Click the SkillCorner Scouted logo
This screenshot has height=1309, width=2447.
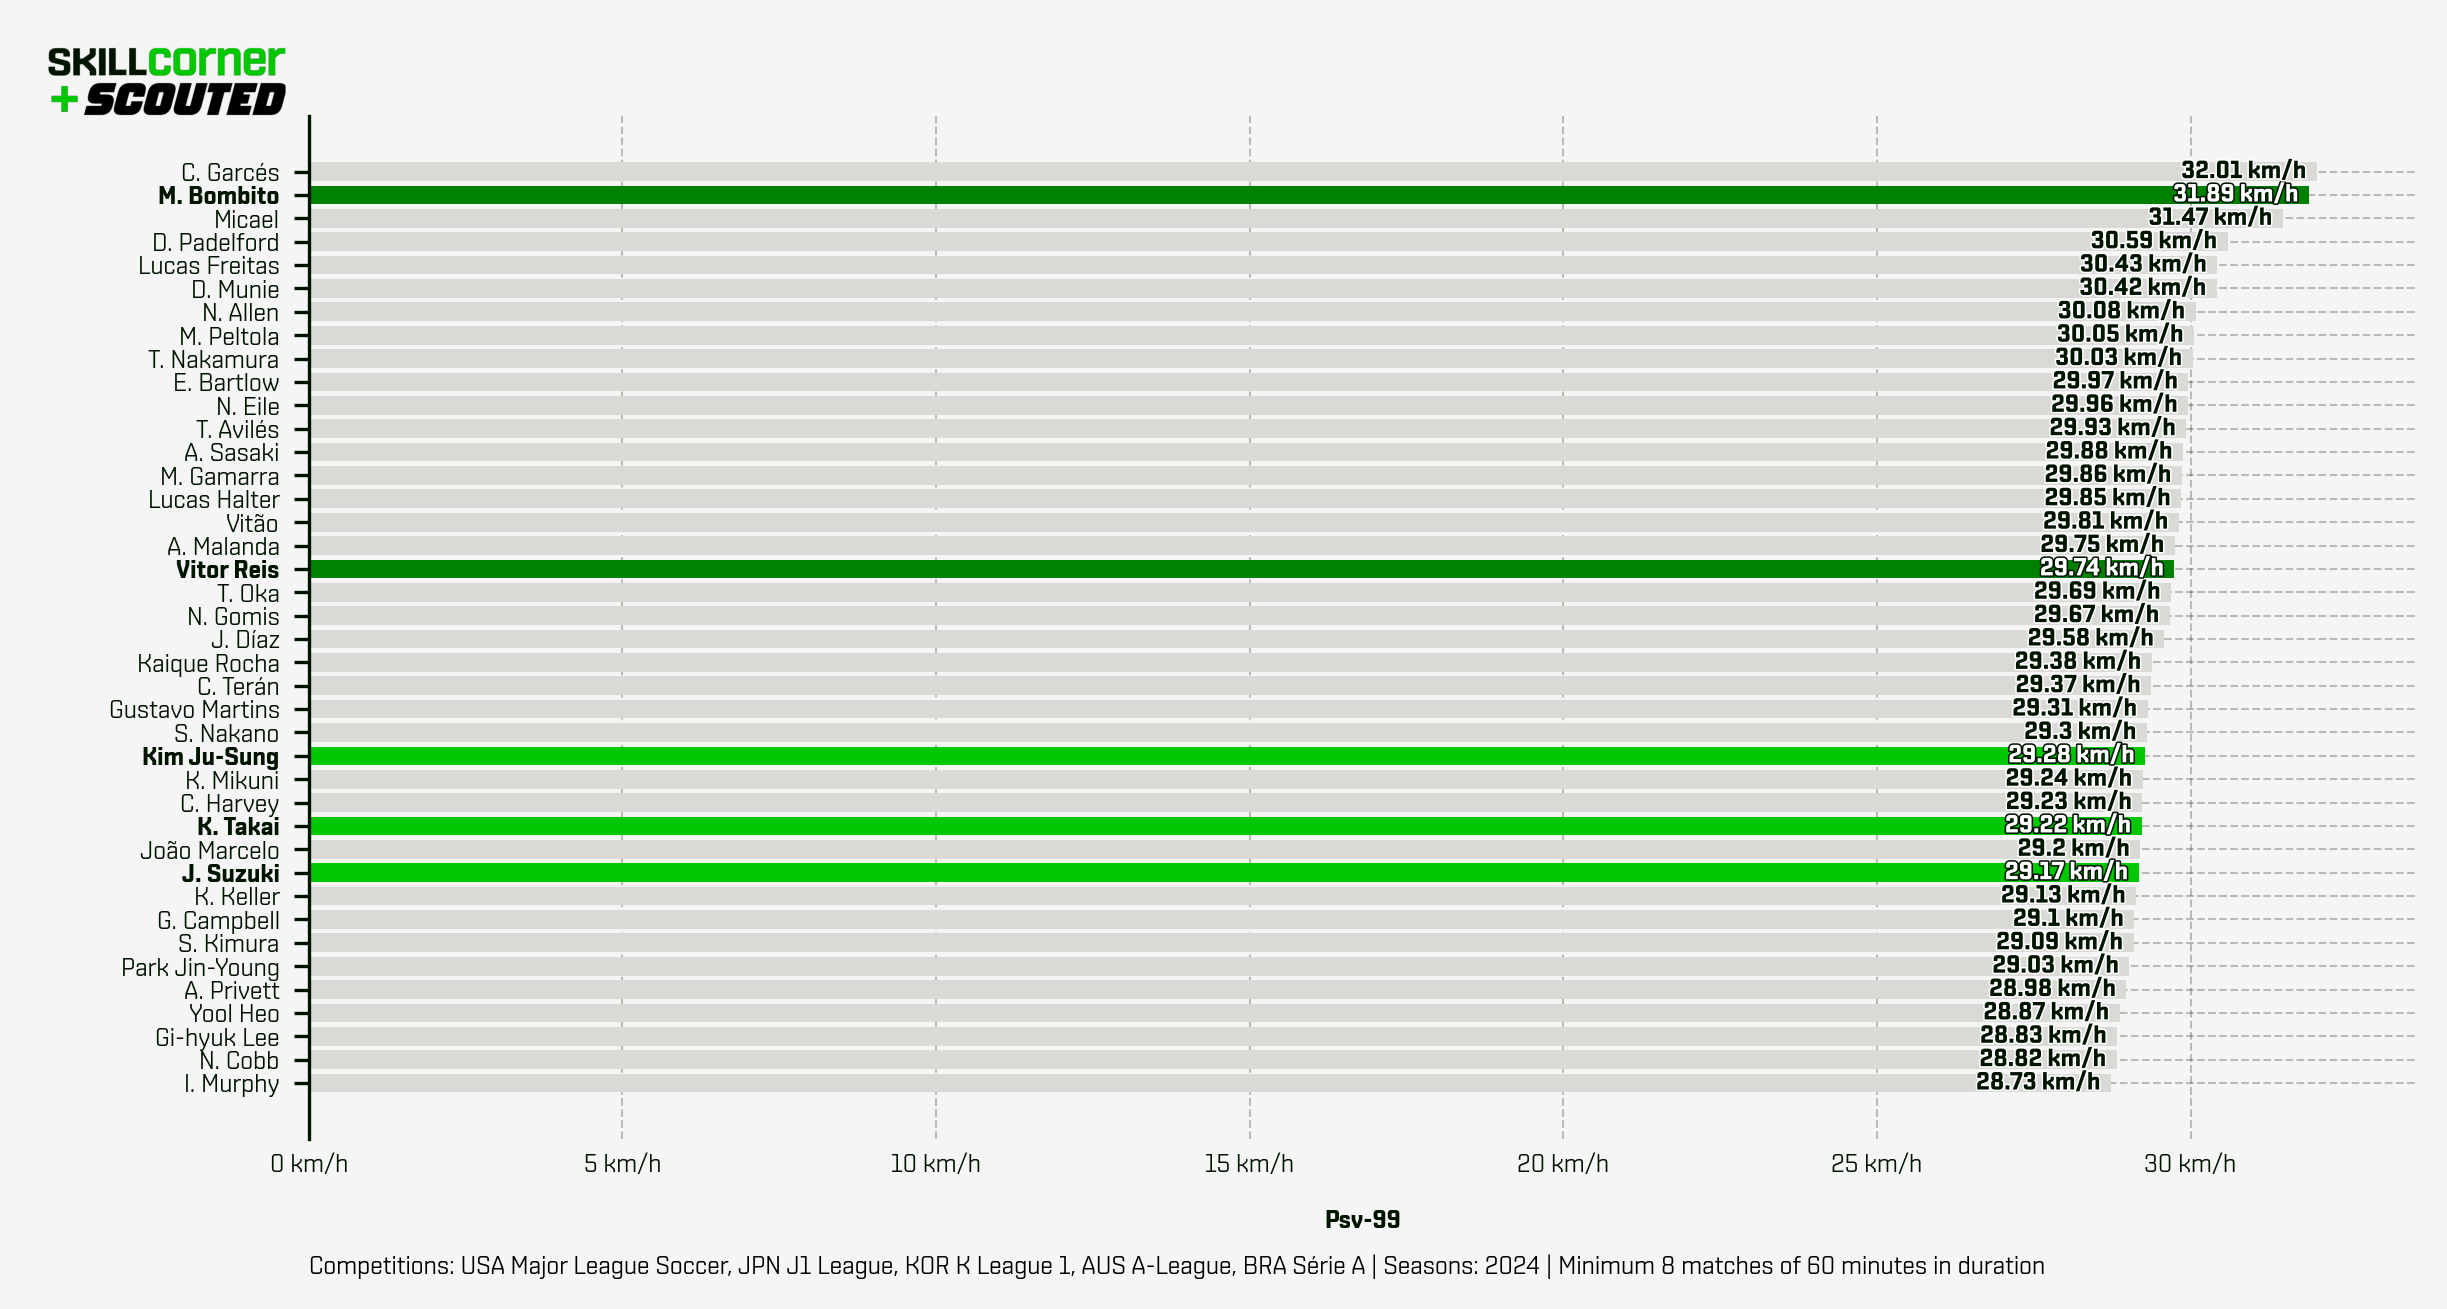point(167,81)
